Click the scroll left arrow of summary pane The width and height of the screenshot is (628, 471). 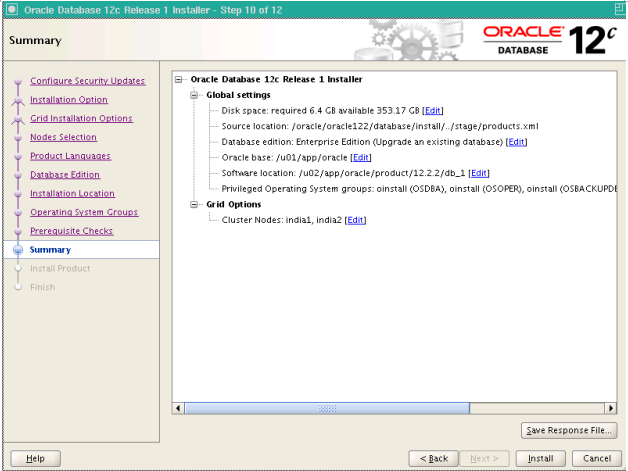[178, 409]
